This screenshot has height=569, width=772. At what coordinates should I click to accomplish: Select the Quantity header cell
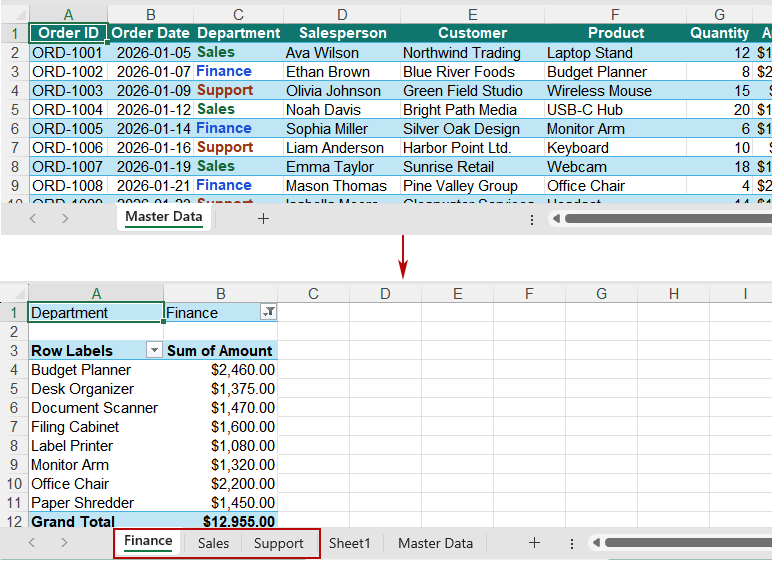(719, 33)
